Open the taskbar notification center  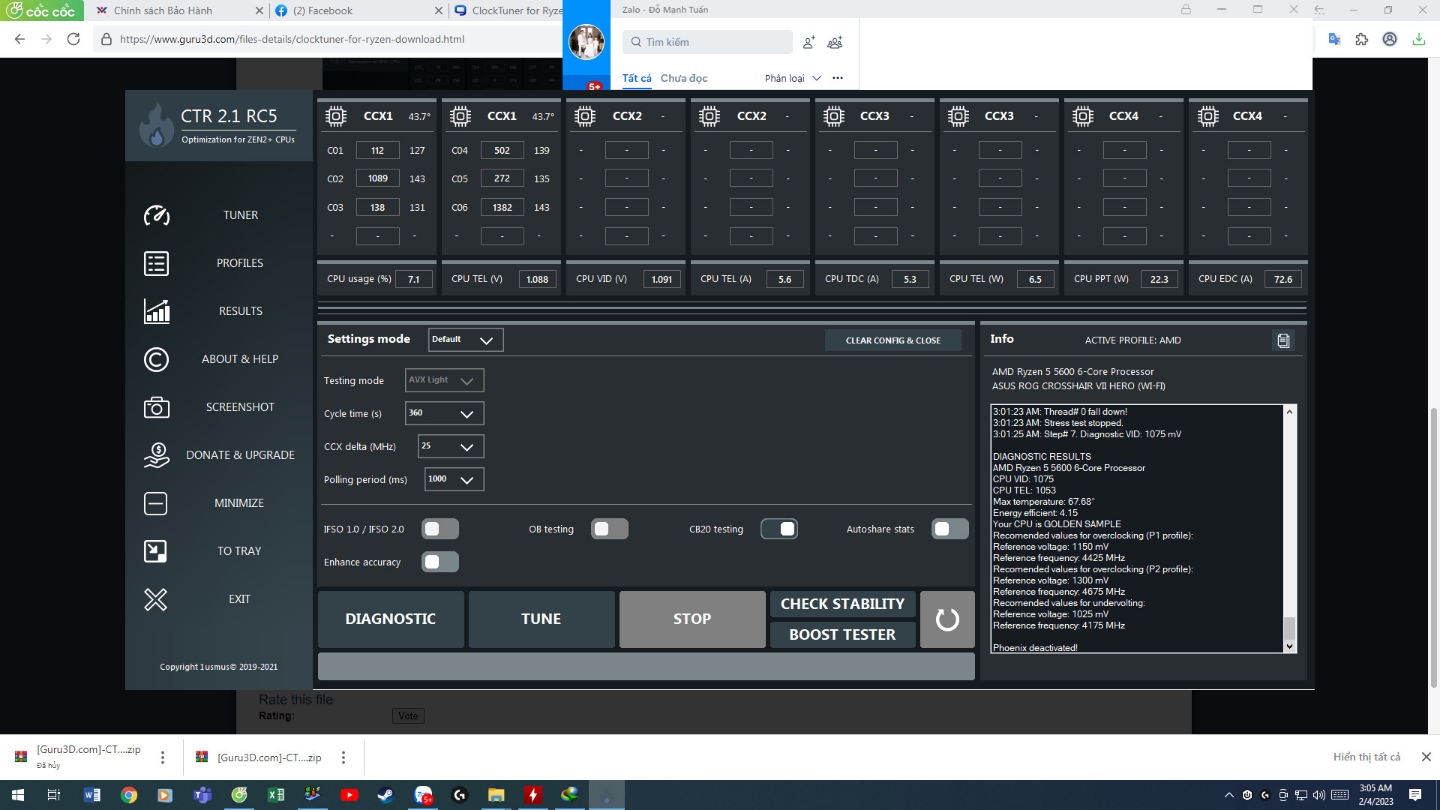[1415, 795]
